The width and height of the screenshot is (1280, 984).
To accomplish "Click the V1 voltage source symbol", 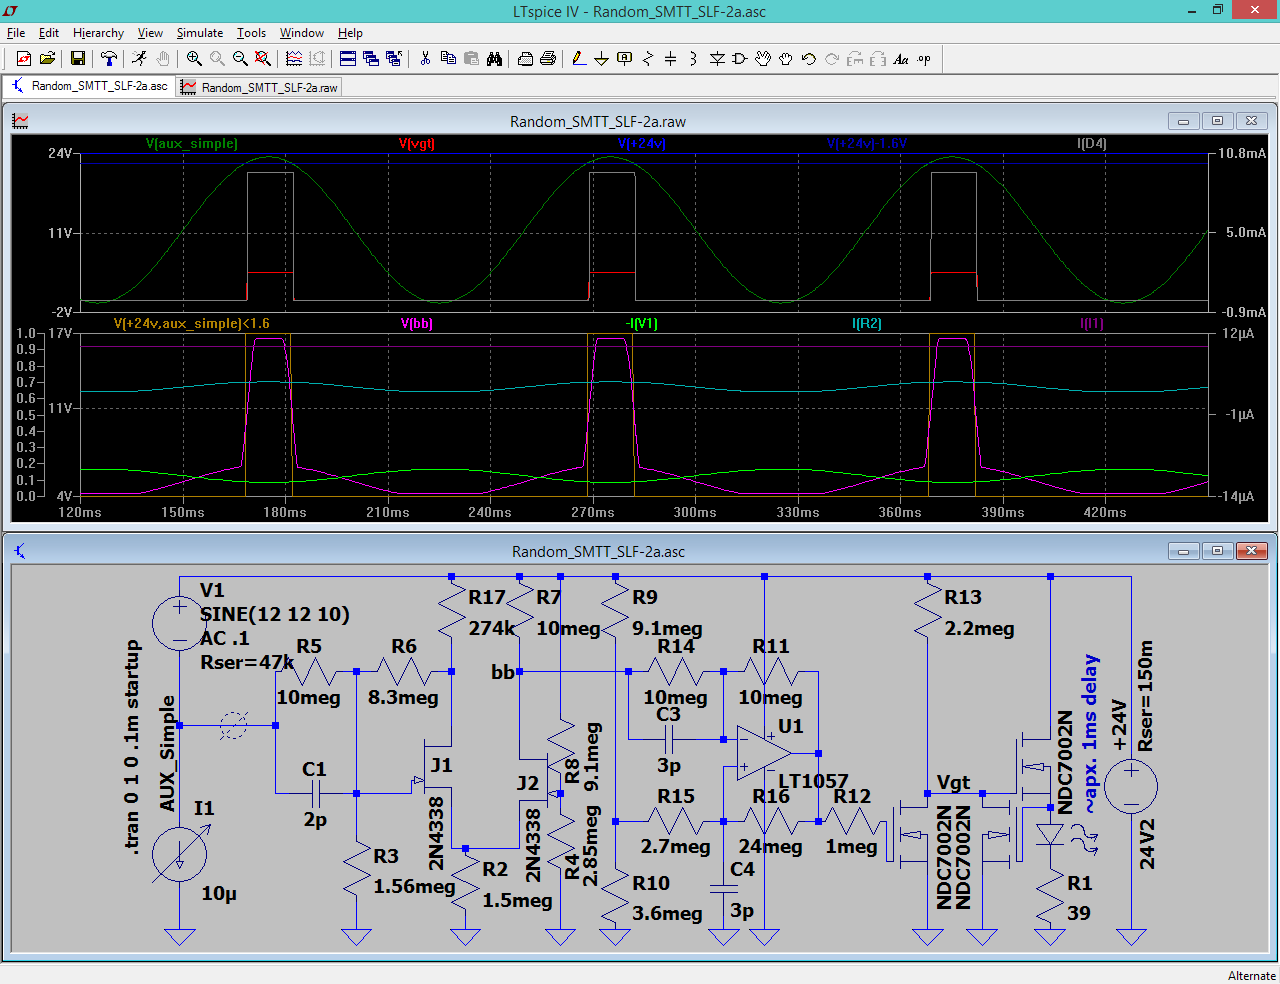I will point(179,623).
